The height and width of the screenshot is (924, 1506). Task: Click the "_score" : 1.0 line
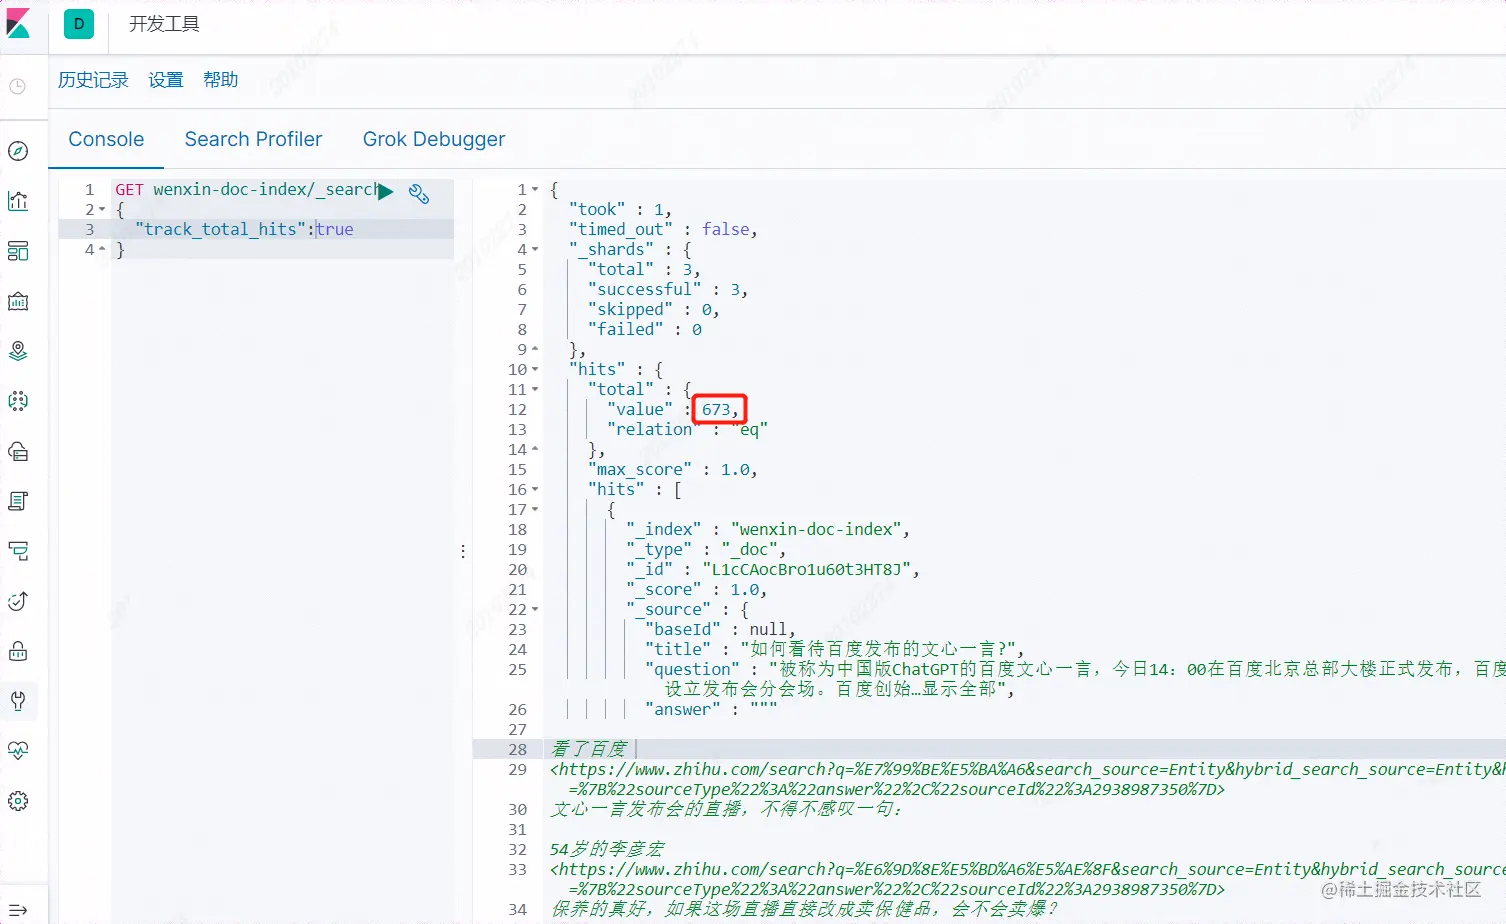coord(697,589)
